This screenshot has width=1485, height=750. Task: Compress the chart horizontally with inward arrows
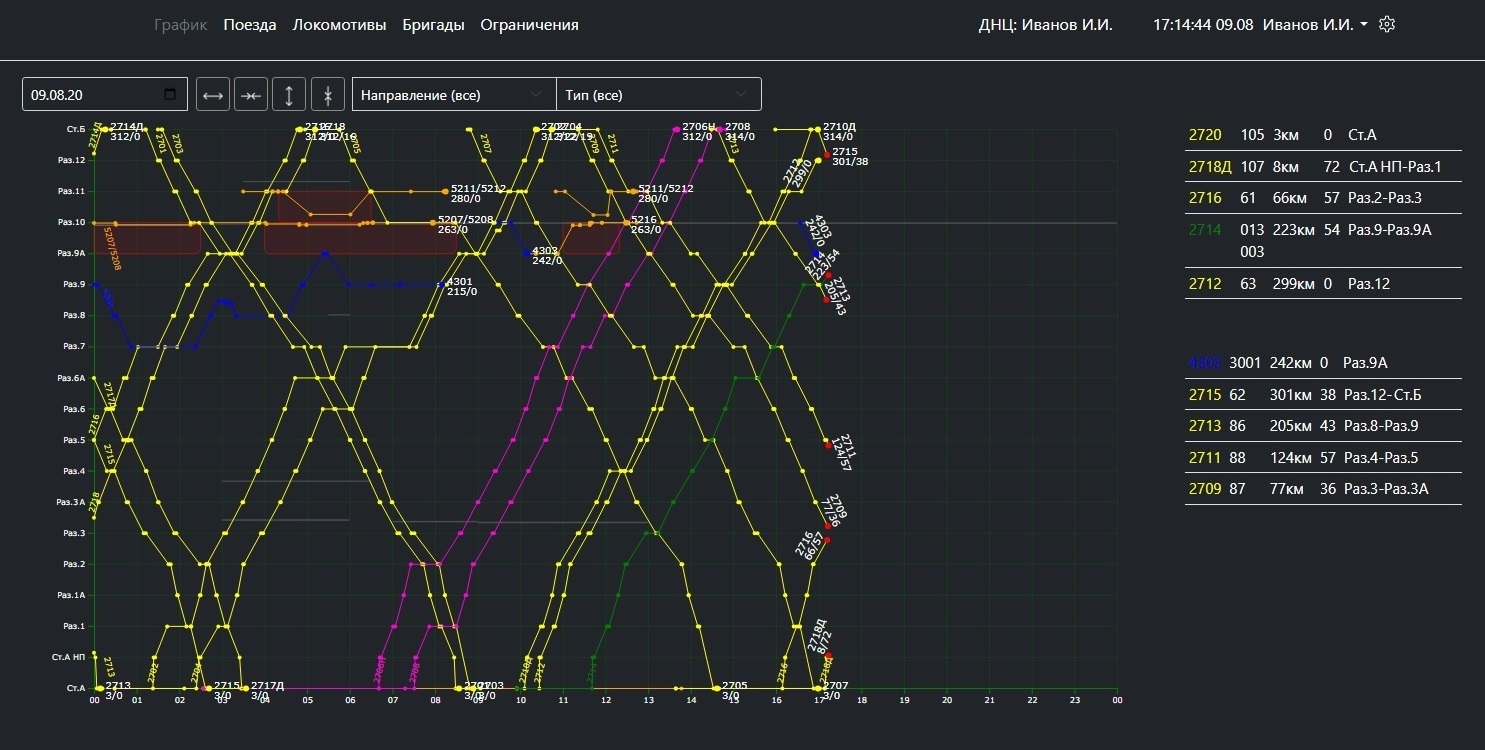[251, 95]
